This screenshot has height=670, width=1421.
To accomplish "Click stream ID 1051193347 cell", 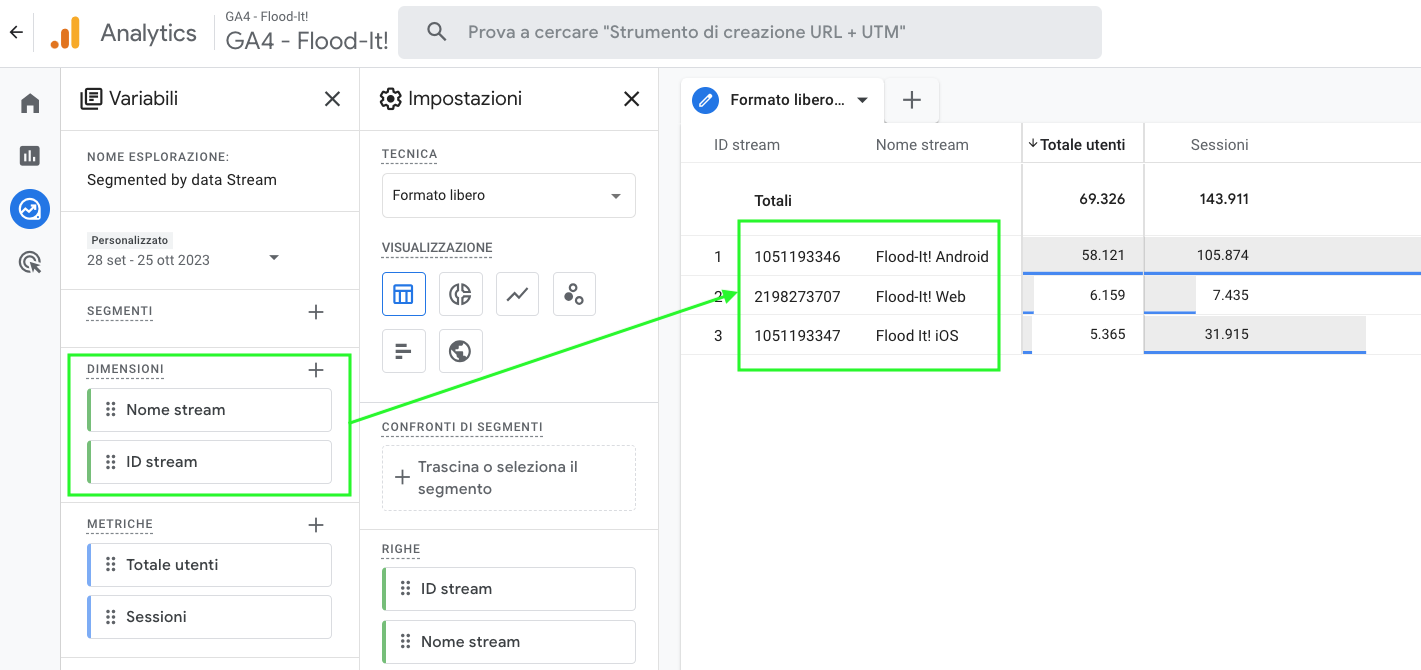I will pyautogui.click(x=797, y=336).
